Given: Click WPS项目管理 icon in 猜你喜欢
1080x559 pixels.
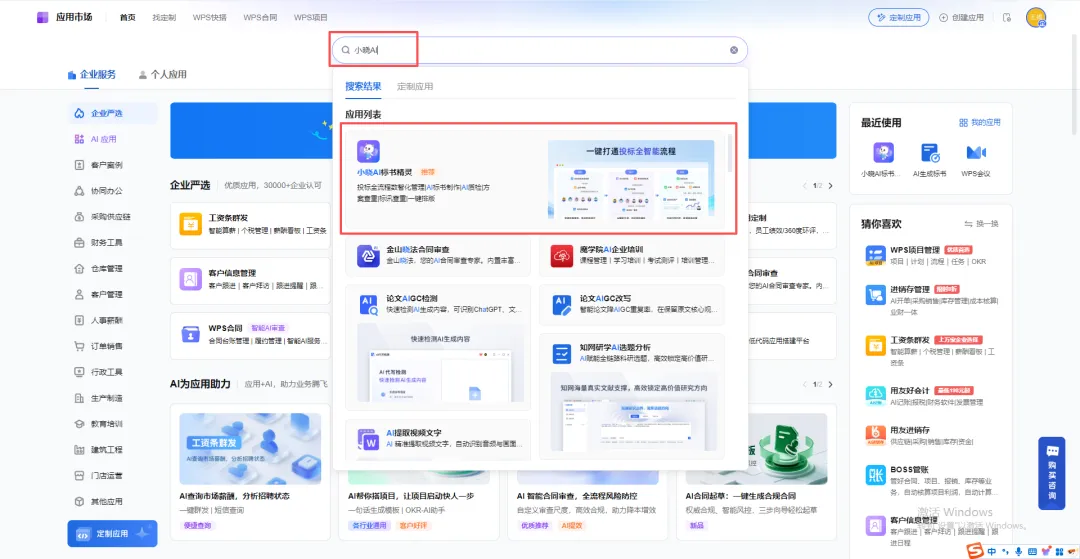Looking at the screenshot, I should tap(875, 255).
